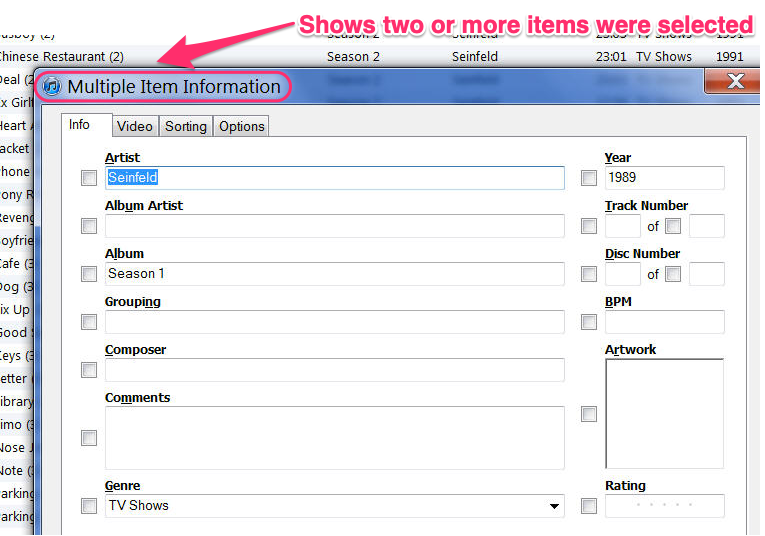765x536 pixels.
Task: Tick the Rating checkbox
Action: (589, 506)
